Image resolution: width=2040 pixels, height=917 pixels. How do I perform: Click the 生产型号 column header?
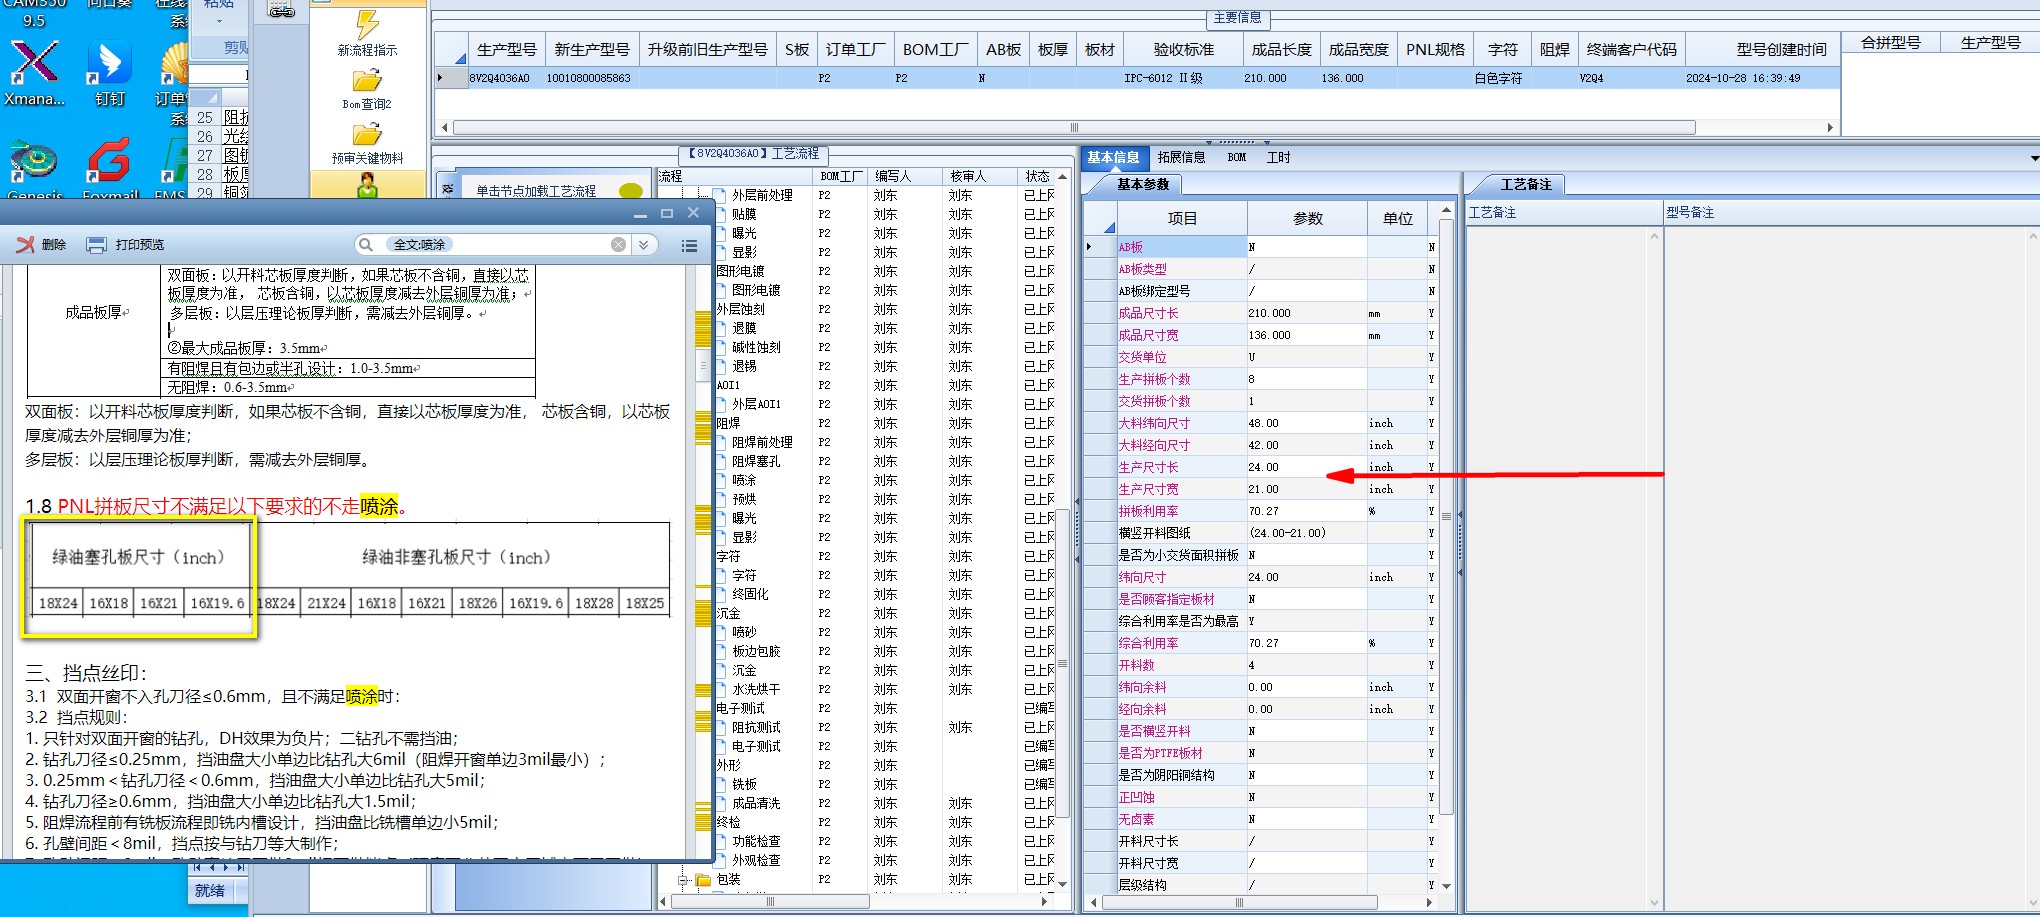tap(507, 50)
